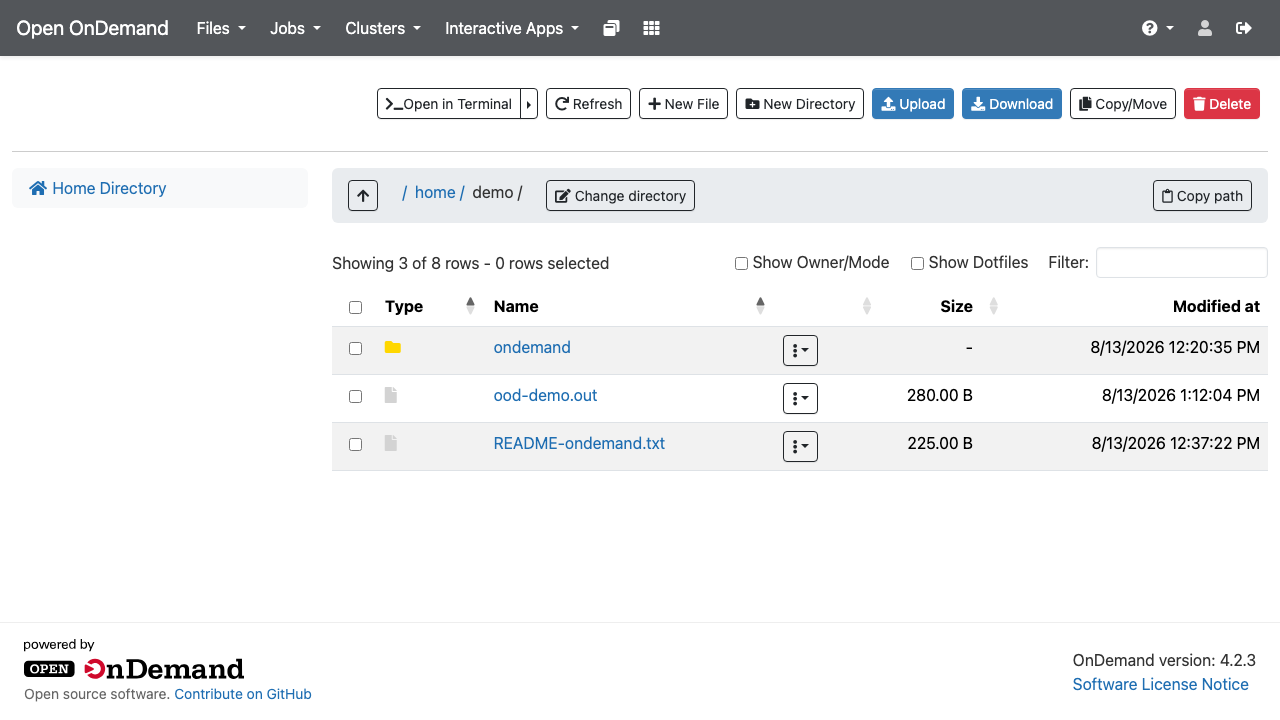1280x720 pixels.
Task: Click Open in Terminal button
Action: point(449,104)
